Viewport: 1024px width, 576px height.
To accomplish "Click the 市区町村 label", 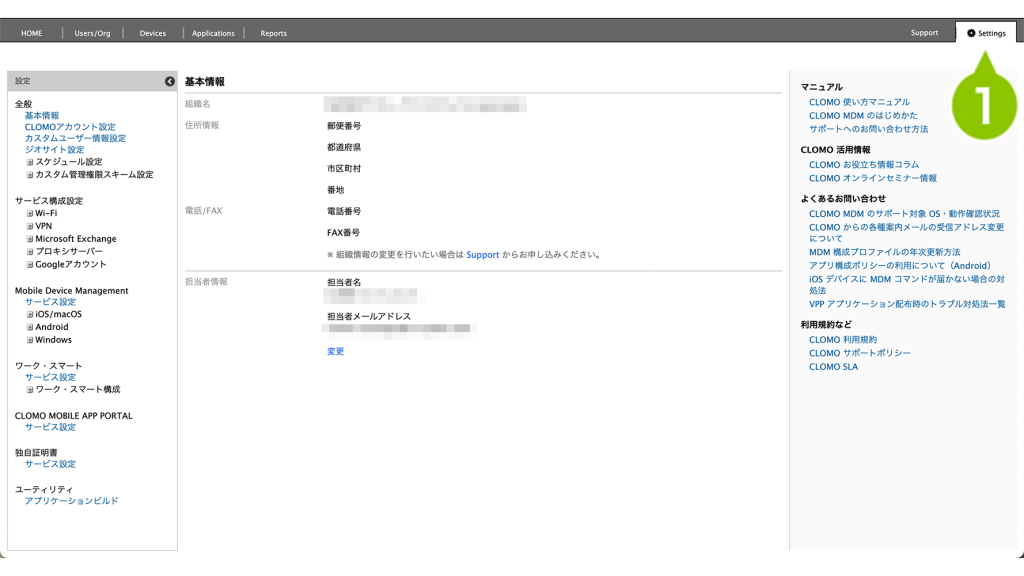I will coord(344,168).
